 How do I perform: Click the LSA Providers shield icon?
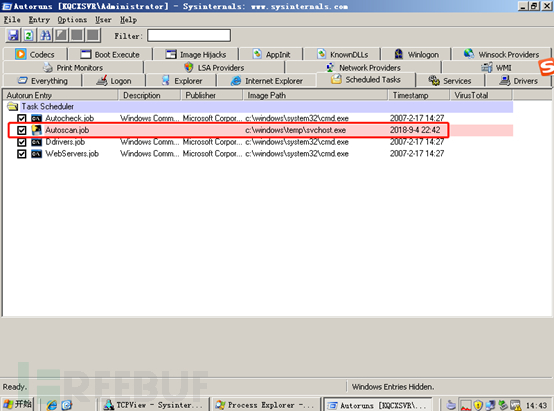(x=189, y=67)
